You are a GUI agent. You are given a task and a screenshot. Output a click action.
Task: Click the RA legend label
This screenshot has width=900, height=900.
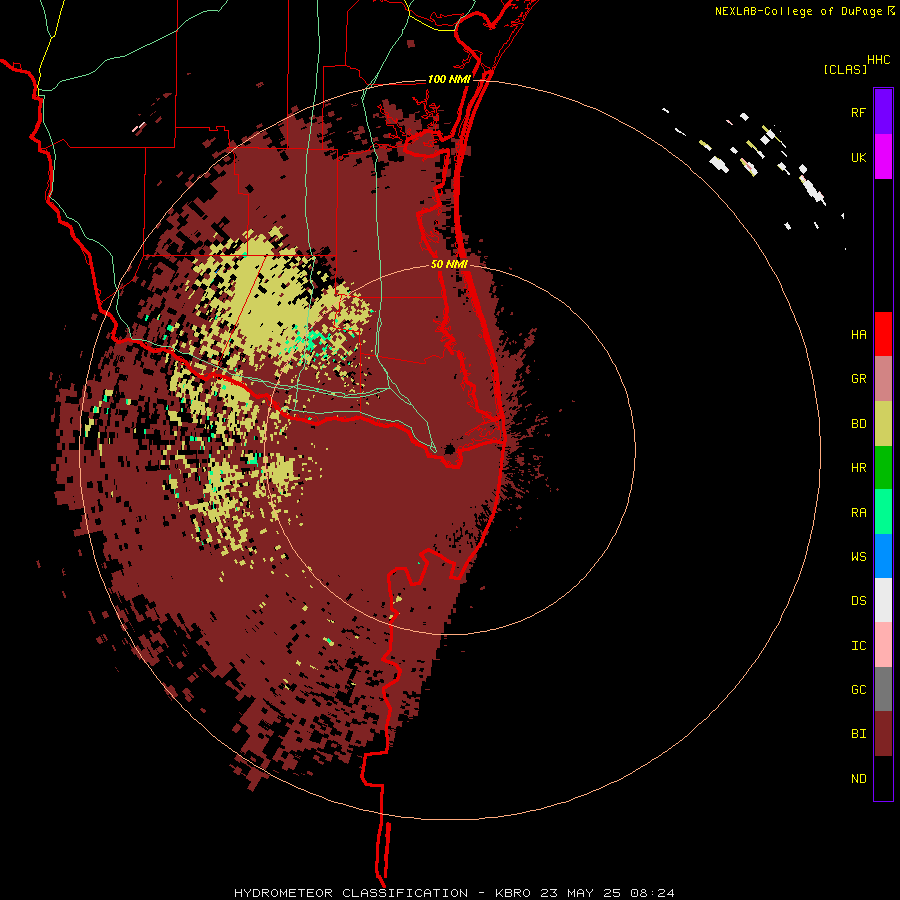[x=858, y=513]
